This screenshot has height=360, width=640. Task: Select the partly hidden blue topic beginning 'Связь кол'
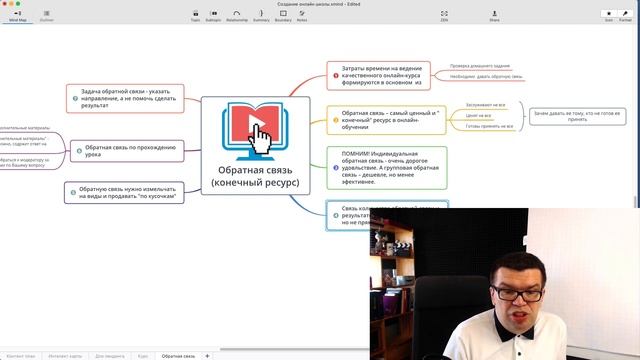[348, 215]
